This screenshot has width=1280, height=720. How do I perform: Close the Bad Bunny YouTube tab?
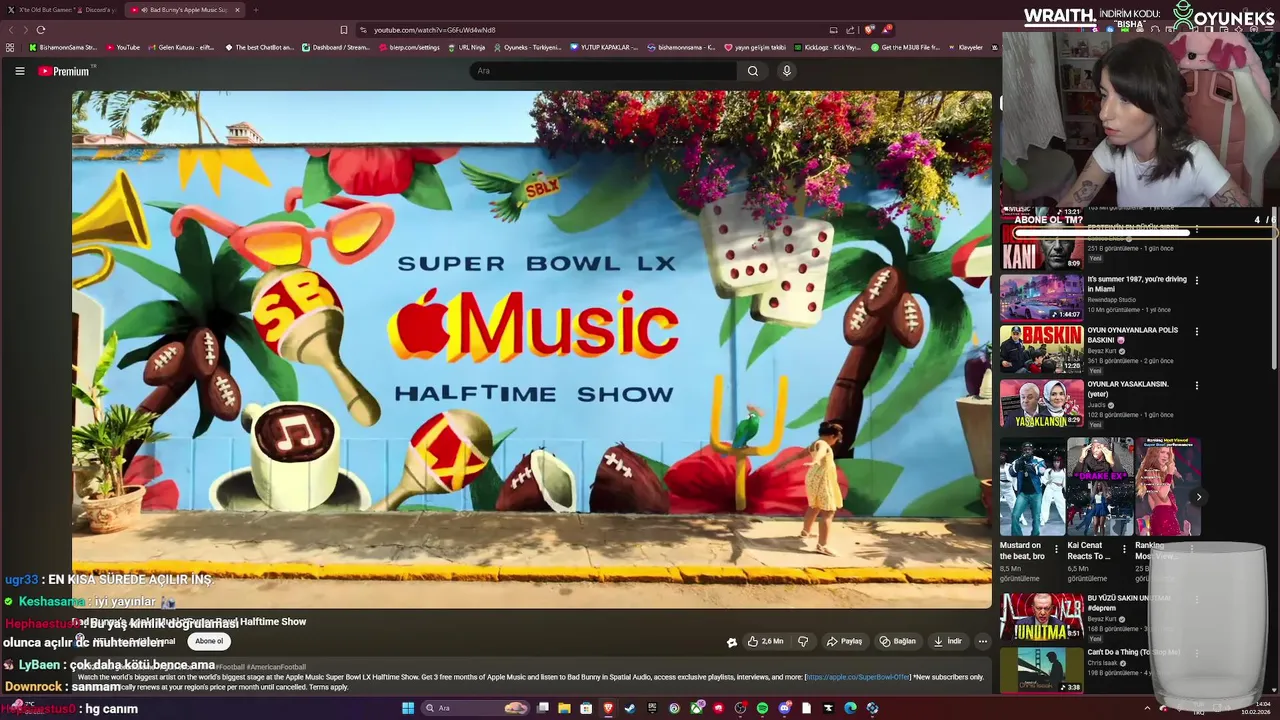[x=237, y=10]
